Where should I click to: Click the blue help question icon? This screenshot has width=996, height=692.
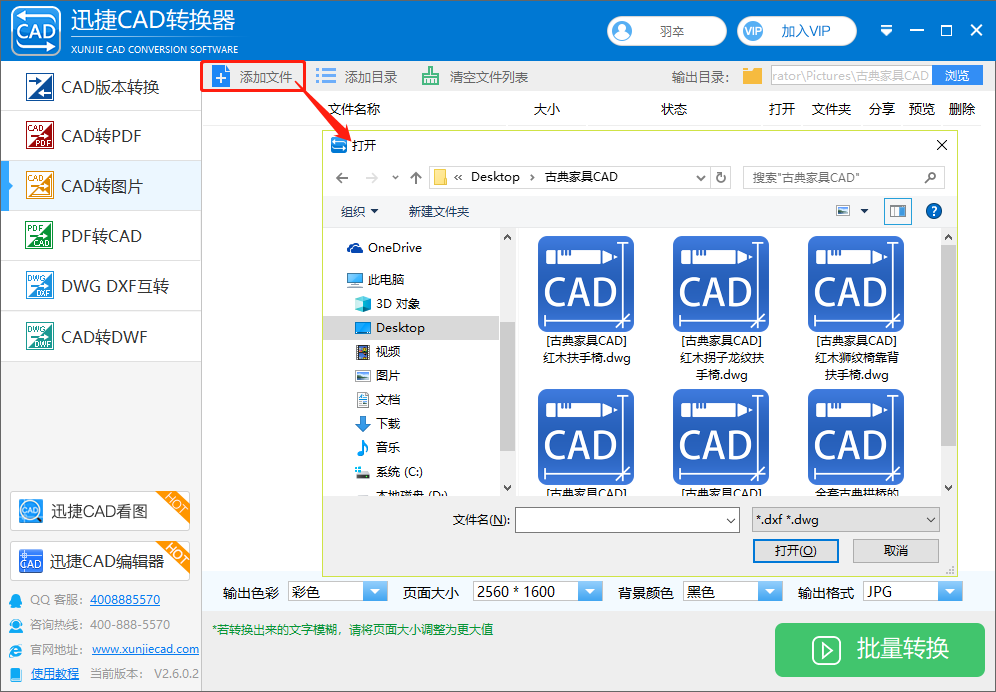tap(934, 211)
